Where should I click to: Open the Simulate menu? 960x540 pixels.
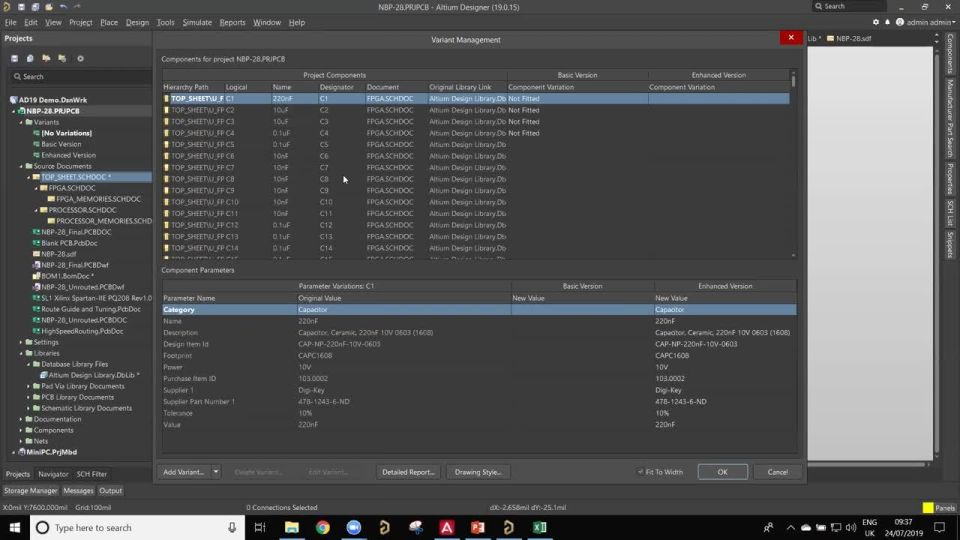(197, 22)
